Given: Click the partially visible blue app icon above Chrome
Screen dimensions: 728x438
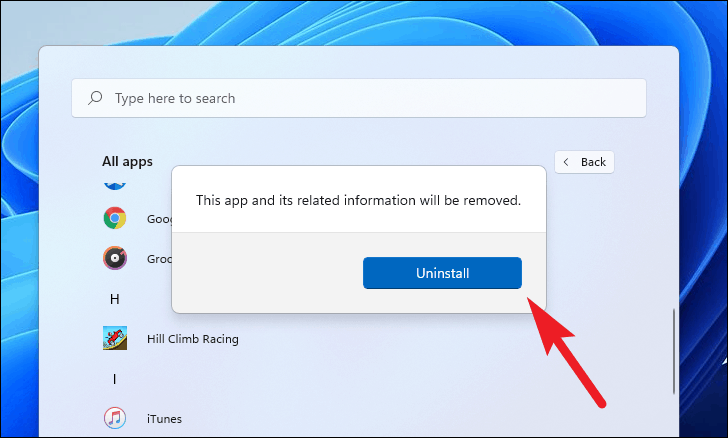Looking at the screenshot, I should click(115, 185).
